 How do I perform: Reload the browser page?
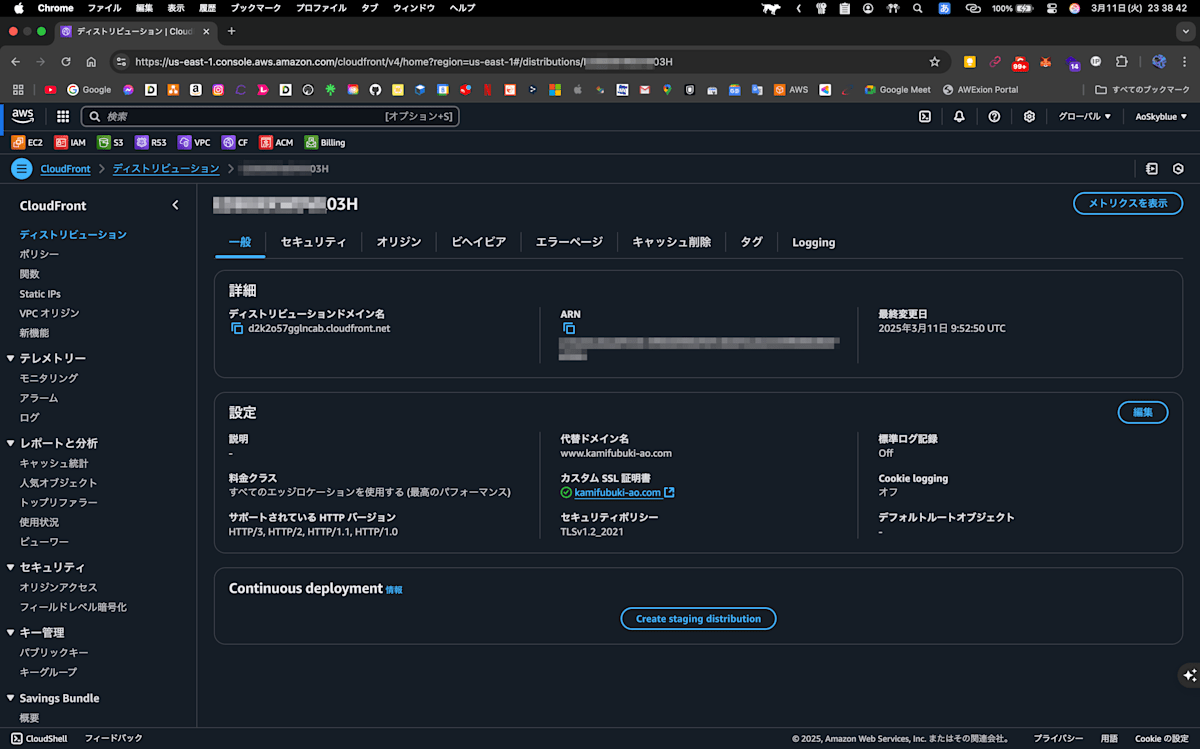click(x=66, y=62)
